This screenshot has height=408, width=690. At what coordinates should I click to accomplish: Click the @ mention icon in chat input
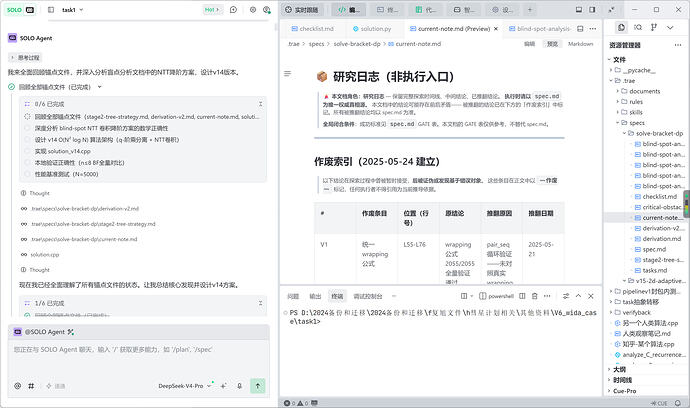(18, 386)
